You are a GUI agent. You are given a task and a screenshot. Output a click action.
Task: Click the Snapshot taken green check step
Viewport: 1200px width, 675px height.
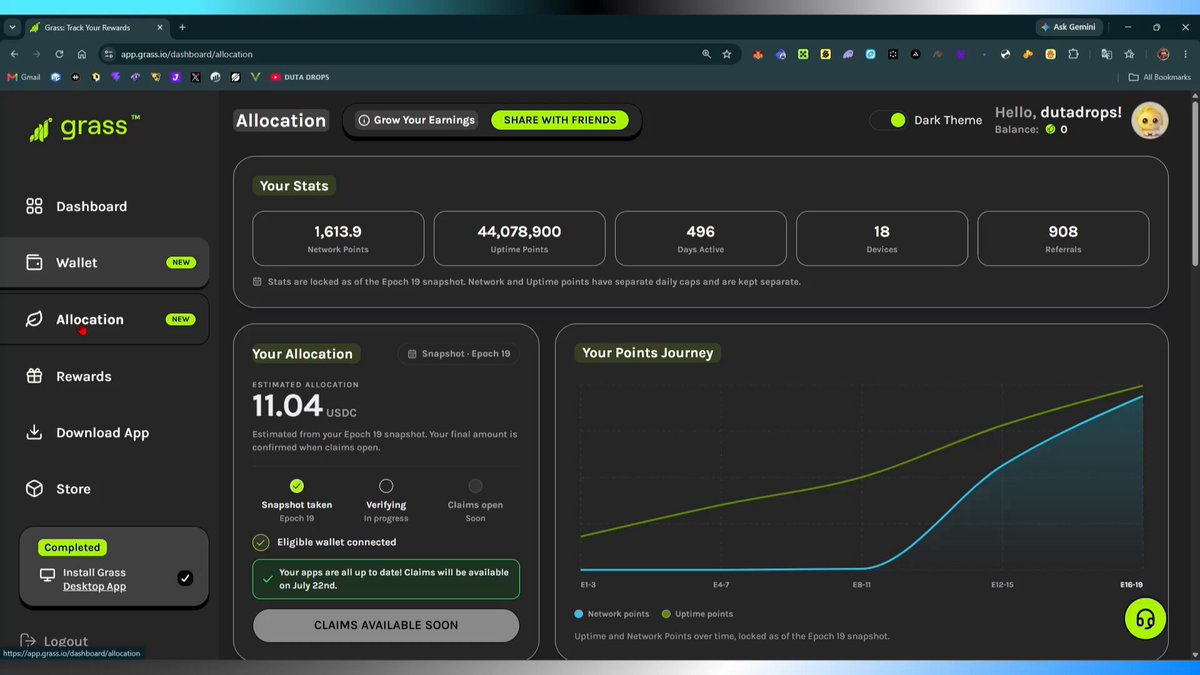(297, 486)
